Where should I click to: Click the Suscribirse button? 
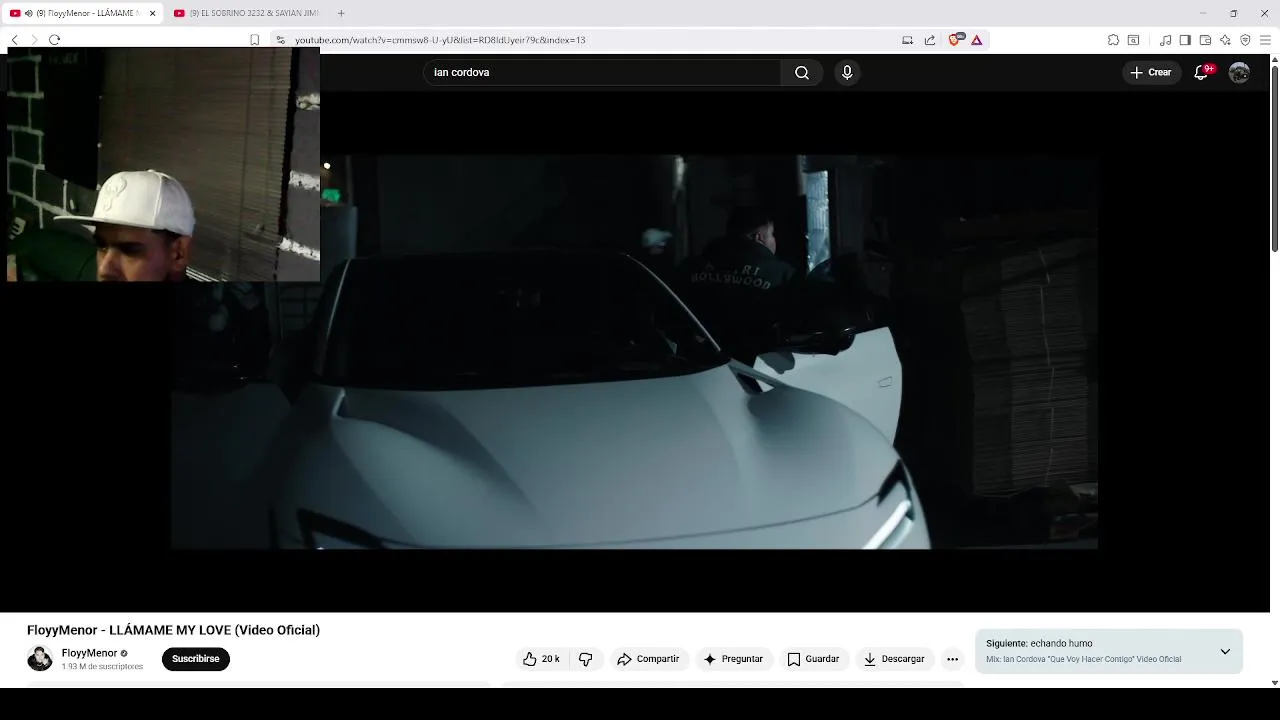pyautogui.click(x=196, y=659)
